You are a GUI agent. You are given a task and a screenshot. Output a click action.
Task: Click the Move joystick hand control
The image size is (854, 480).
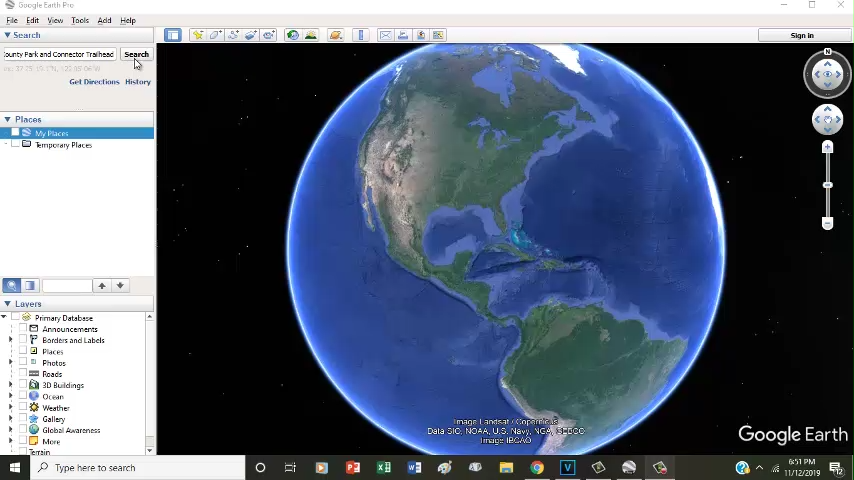(827, 119)
